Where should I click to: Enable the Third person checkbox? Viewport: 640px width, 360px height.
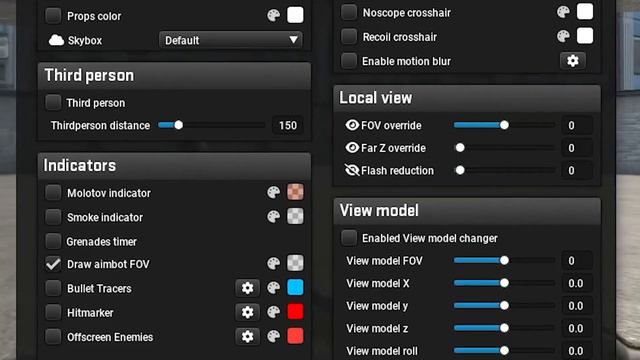[x=53, y=102]
